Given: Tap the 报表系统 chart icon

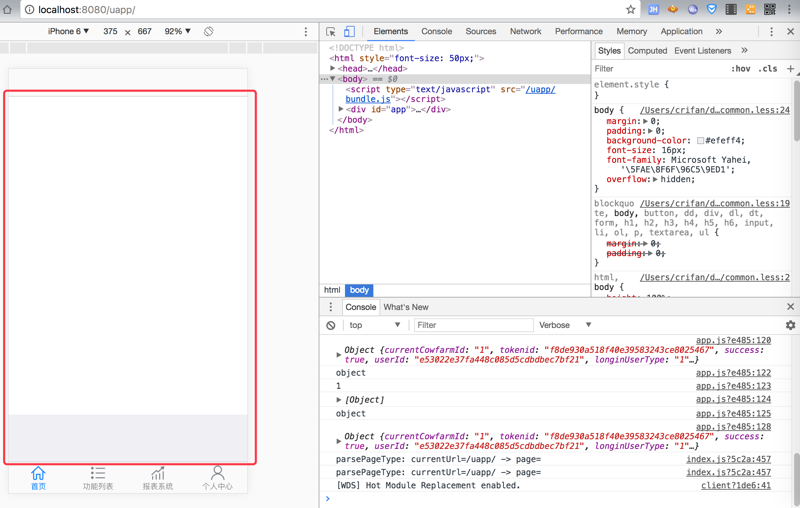Looking at the screenshot, I should pyautogui.click(x=158, y=473).
